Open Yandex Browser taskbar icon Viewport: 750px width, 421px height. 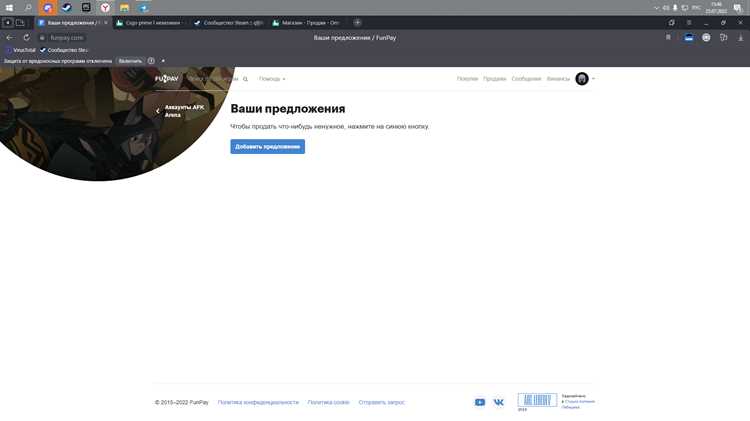tap(105, 8)
